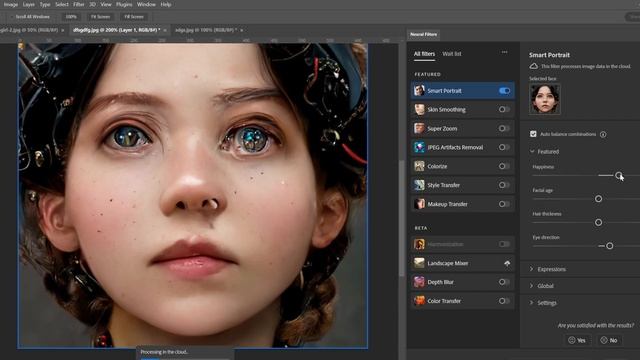Image resolution: width=640 pixels, height=360 pixels.
Task: Click the Facial age slider handle
Action: [x=598, y=199]
